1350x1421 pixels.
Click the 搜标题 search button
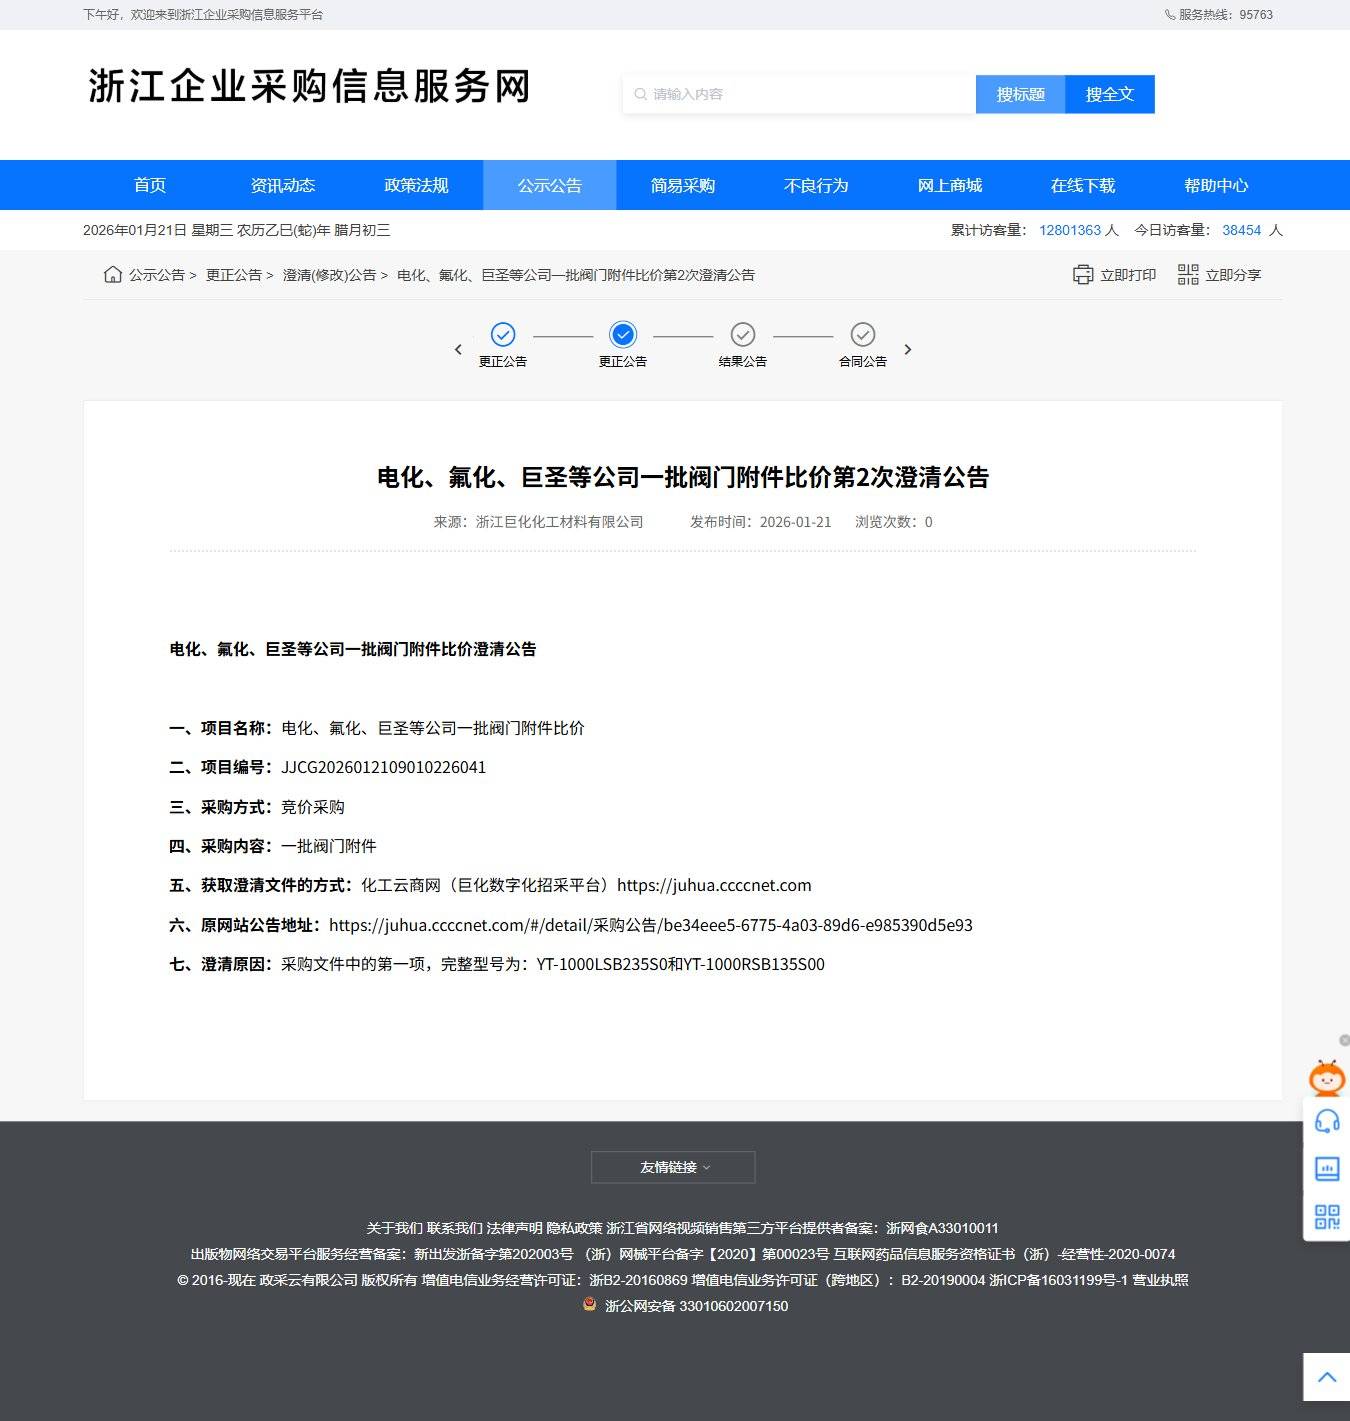tap(1020, 94)
